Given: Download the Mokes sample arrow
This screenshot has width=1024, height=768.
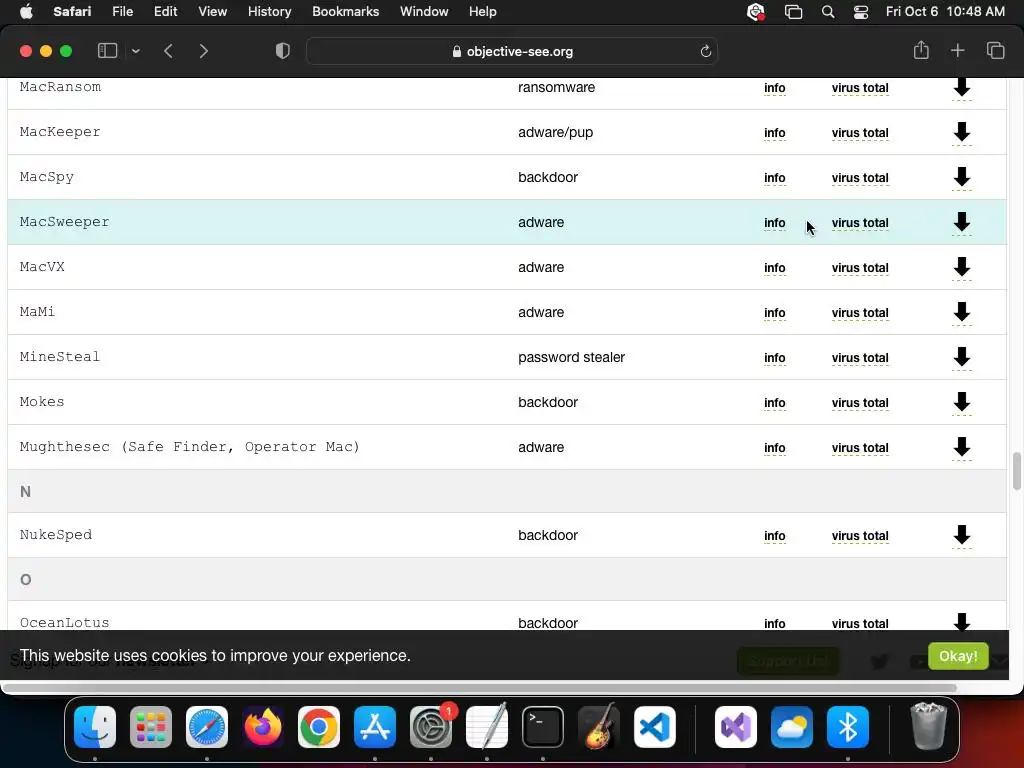Looking at the screenshot, I should point(961,402).
